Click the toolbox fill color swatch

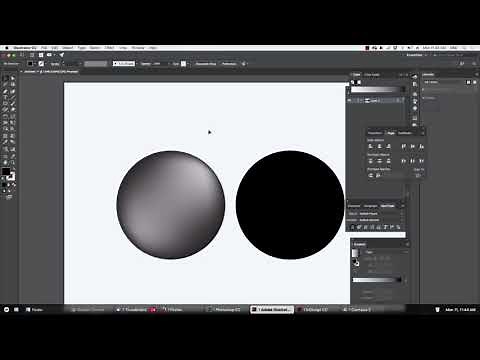click(6, 171)
